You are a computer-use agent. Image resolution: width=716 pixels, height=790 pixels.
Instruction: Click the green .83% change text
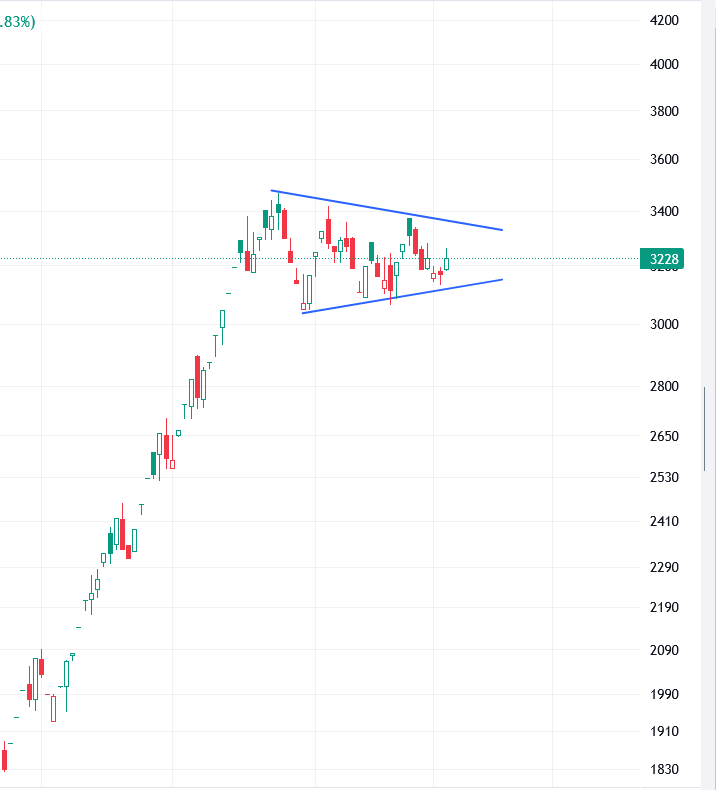(18, 22)
